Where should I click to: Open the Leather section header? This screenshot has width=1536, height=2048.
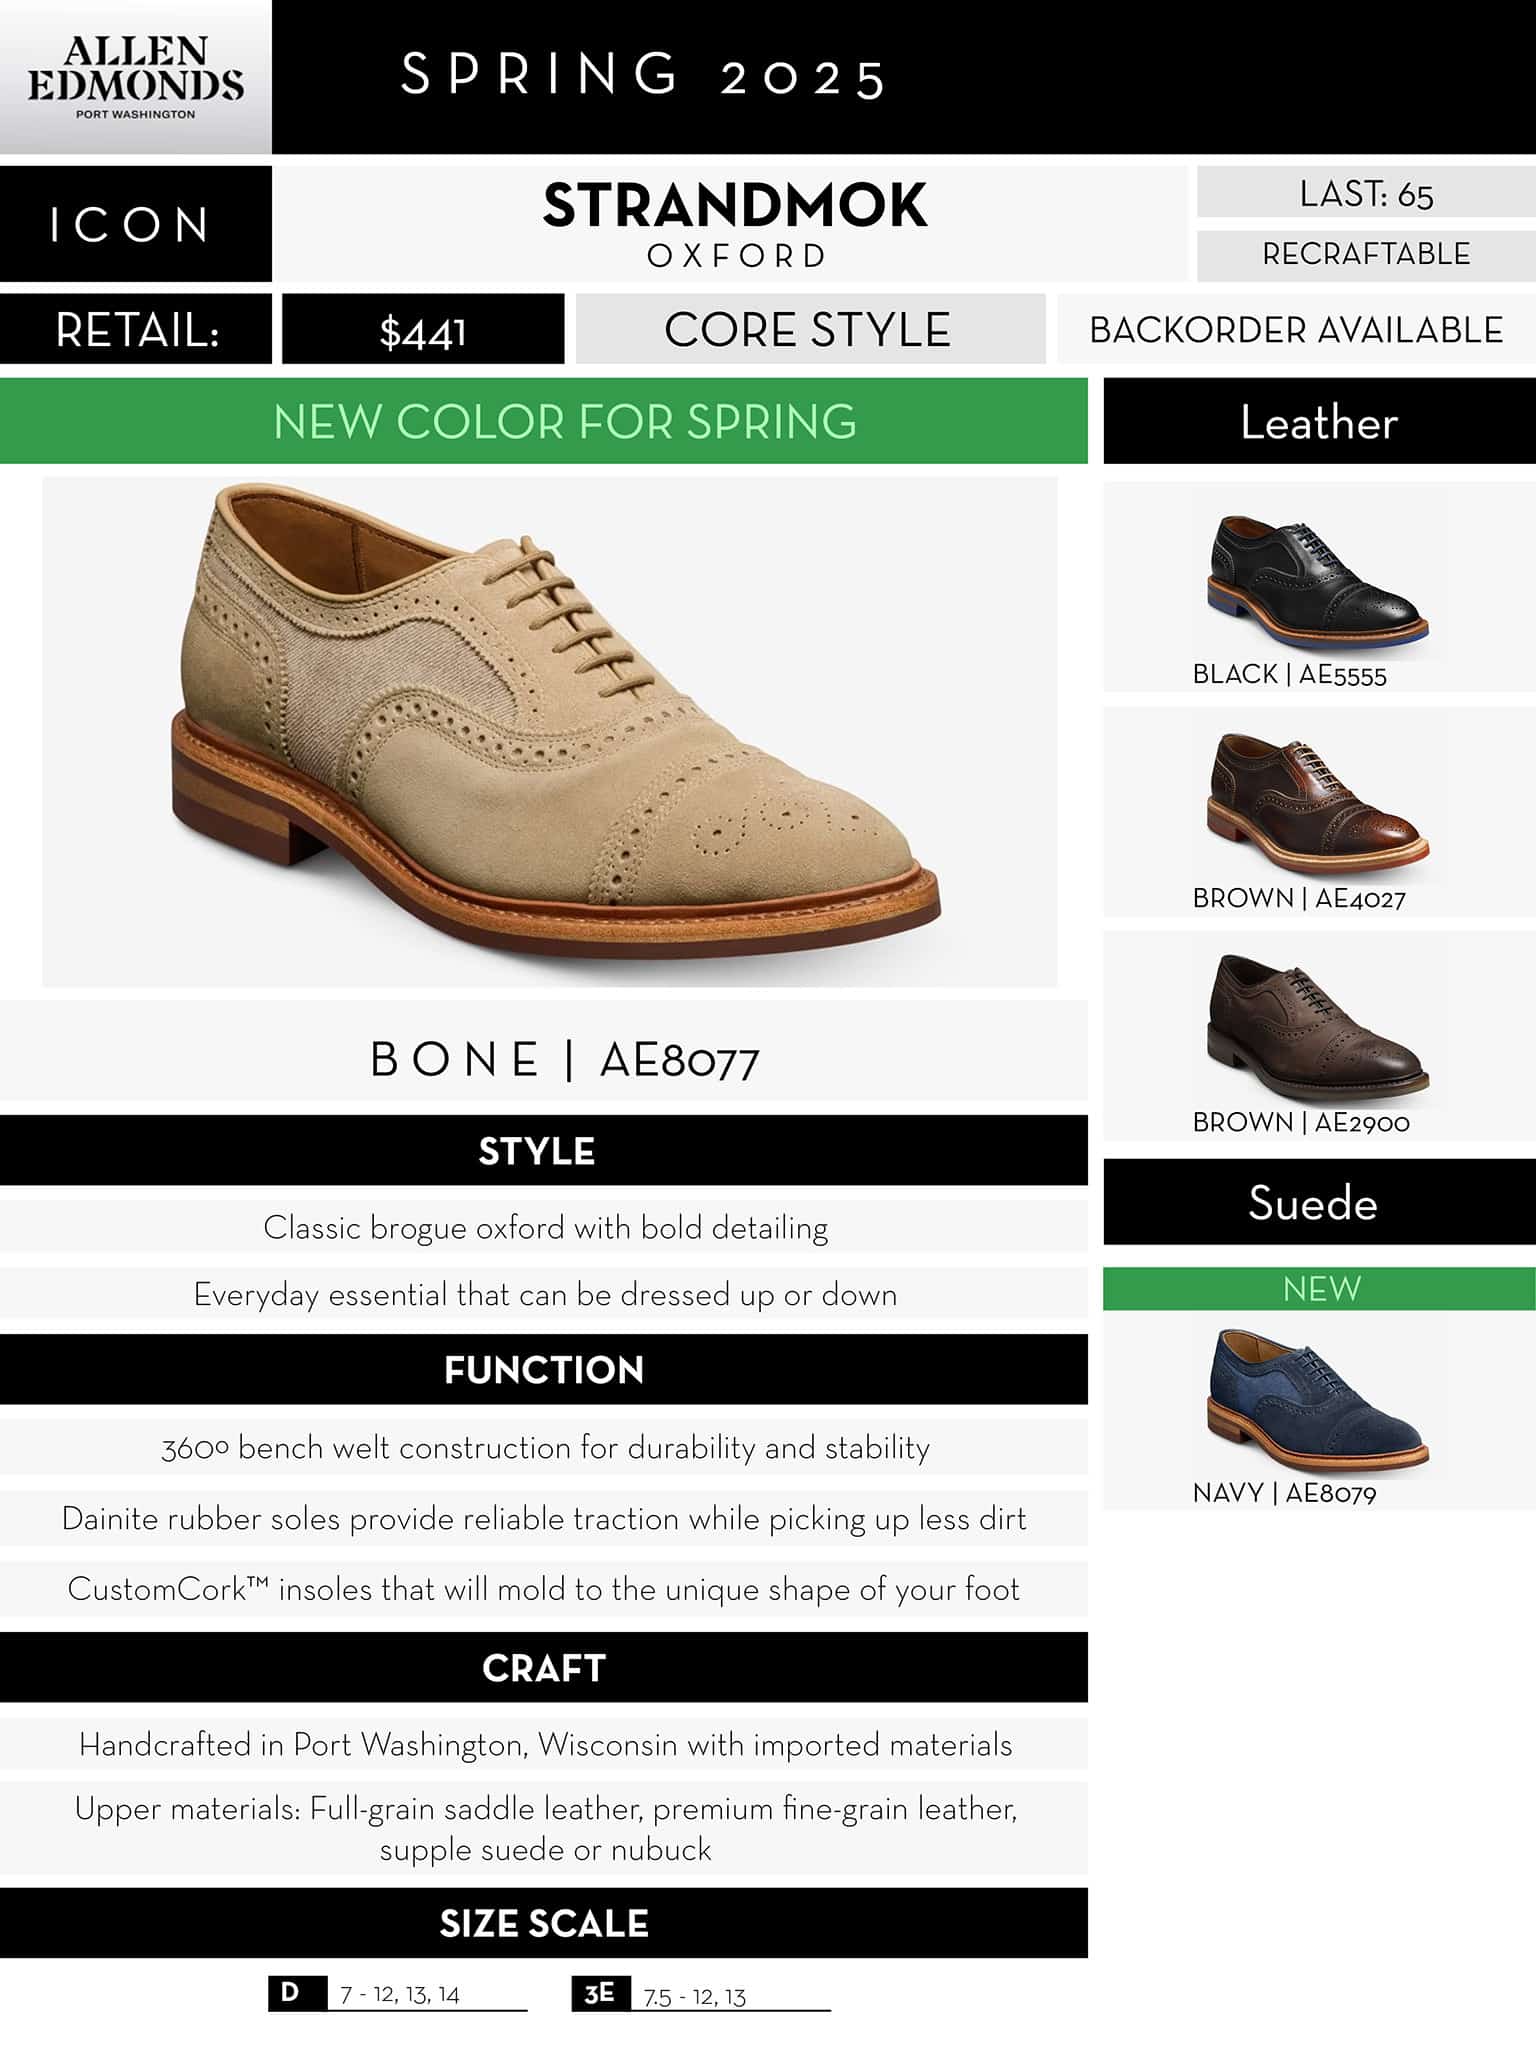point(1319,421)
